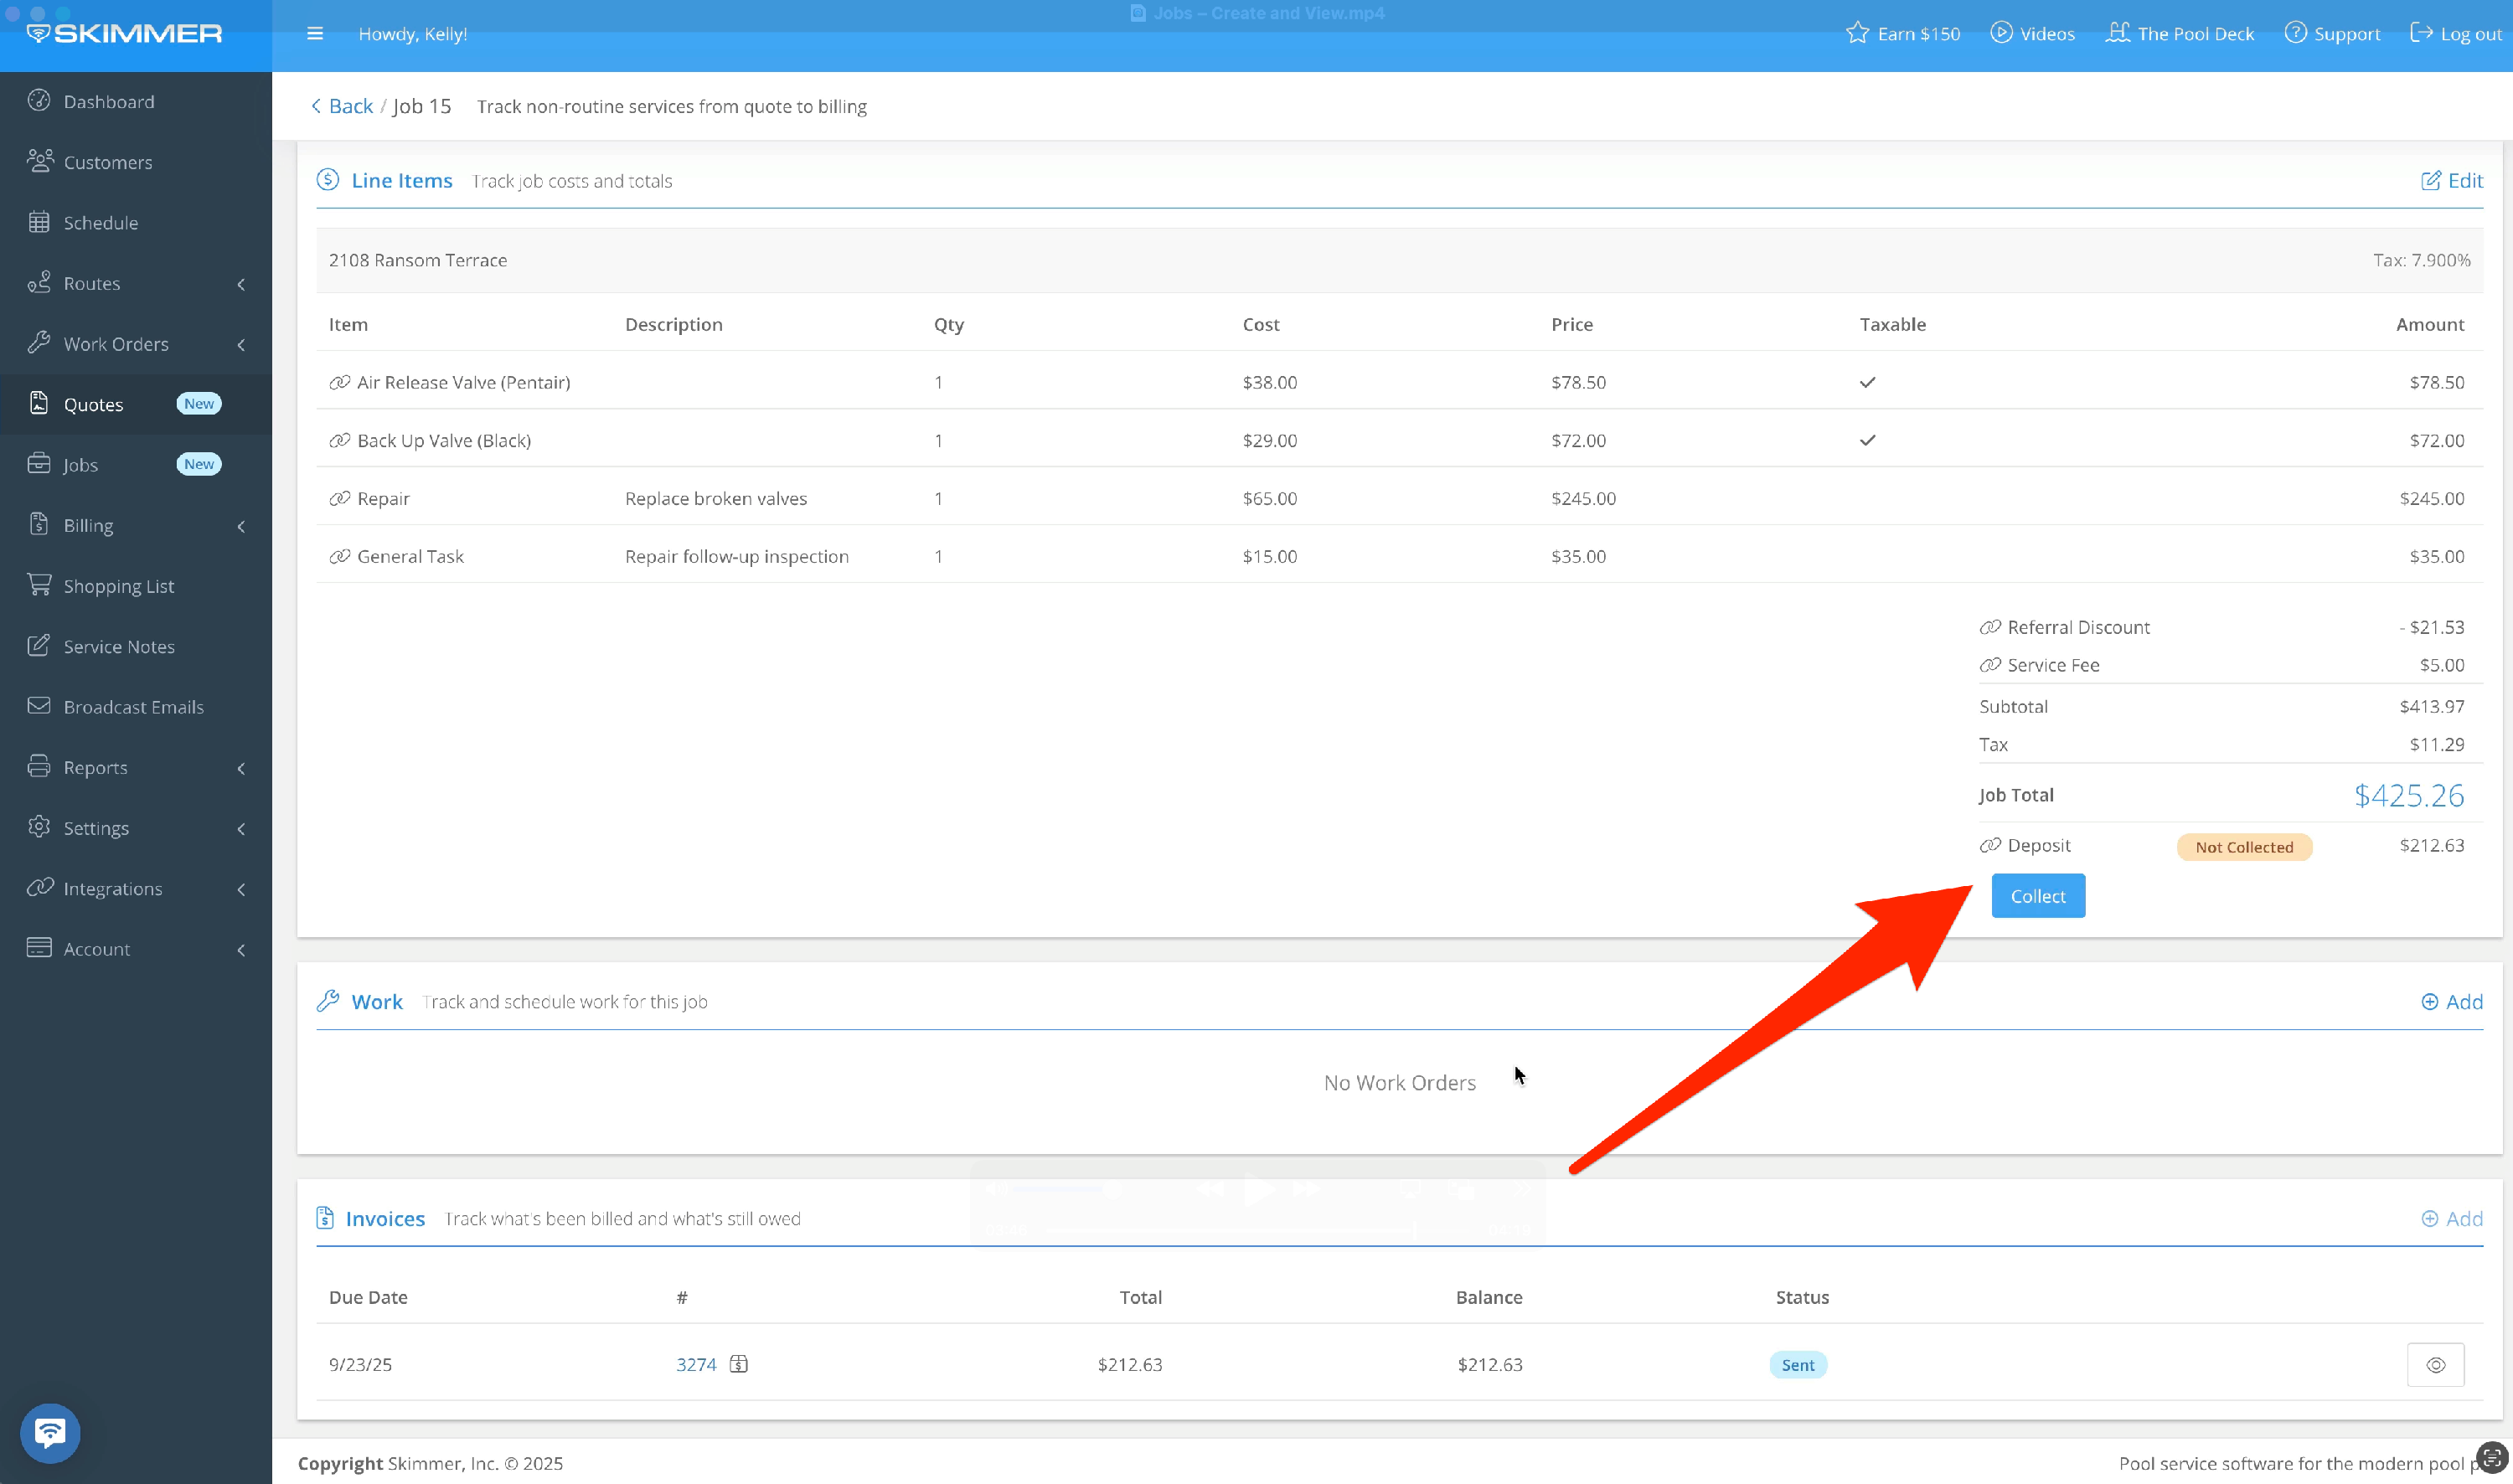
Task: Toggle taxable checkmark for Back Up Valve
Action: (1867, 440)
